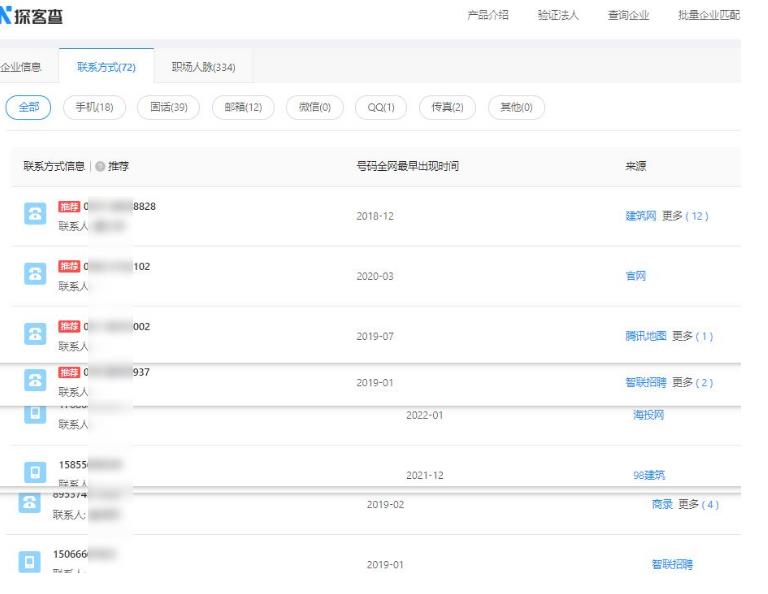The width and height of the screenshot is (768, 594).
Task: Go to 批量企业匹配 in top navigation
Action: tap(709, 15)
